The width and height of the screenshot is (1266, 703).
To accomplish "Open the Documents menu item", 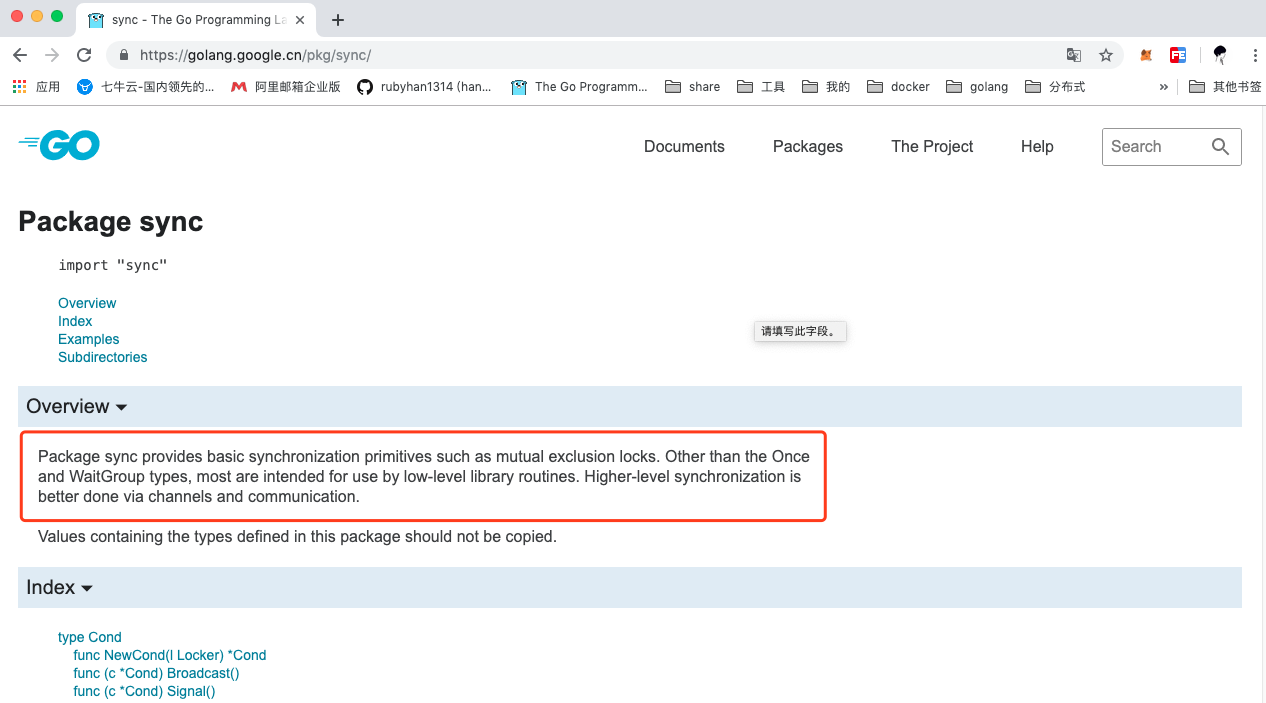I will (x=684, y=147).
